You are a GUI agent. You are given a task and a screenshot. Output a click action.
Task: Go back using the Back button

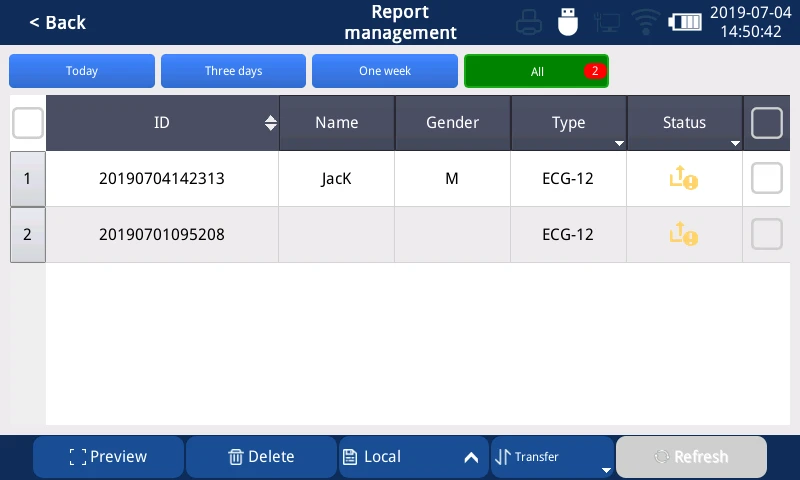pyautogui.click(x=58, y=22)
